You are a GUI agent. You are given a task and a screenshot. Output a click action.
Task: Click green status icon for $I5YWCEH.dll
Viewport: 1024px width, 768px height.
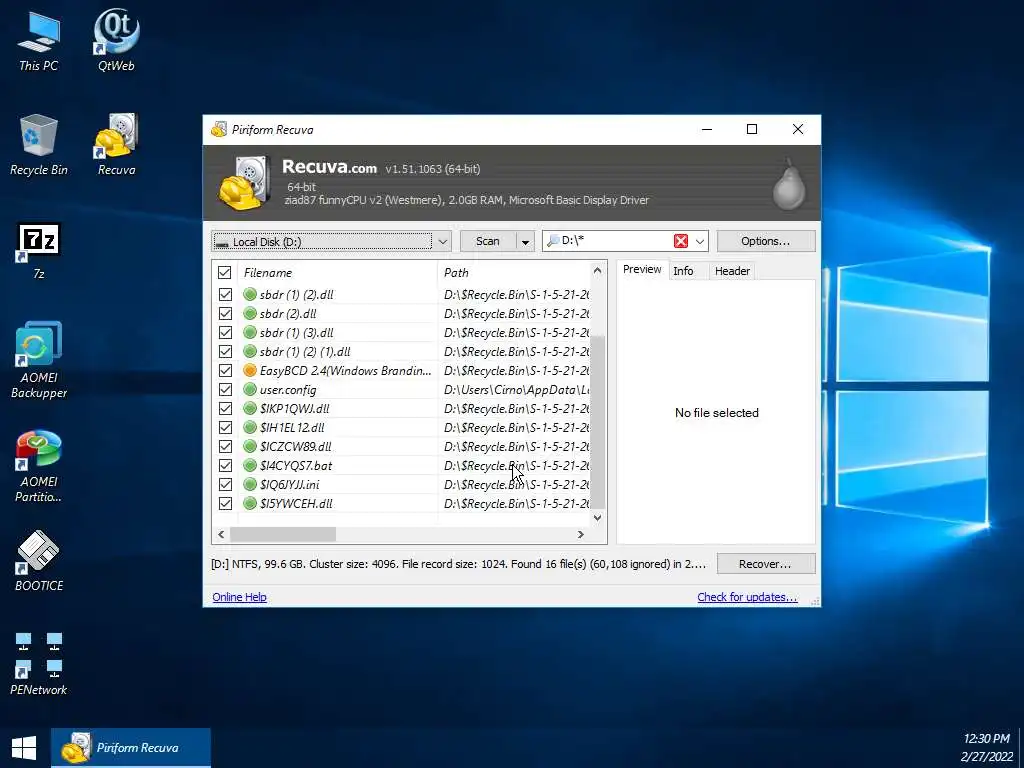tap(249, 503)
